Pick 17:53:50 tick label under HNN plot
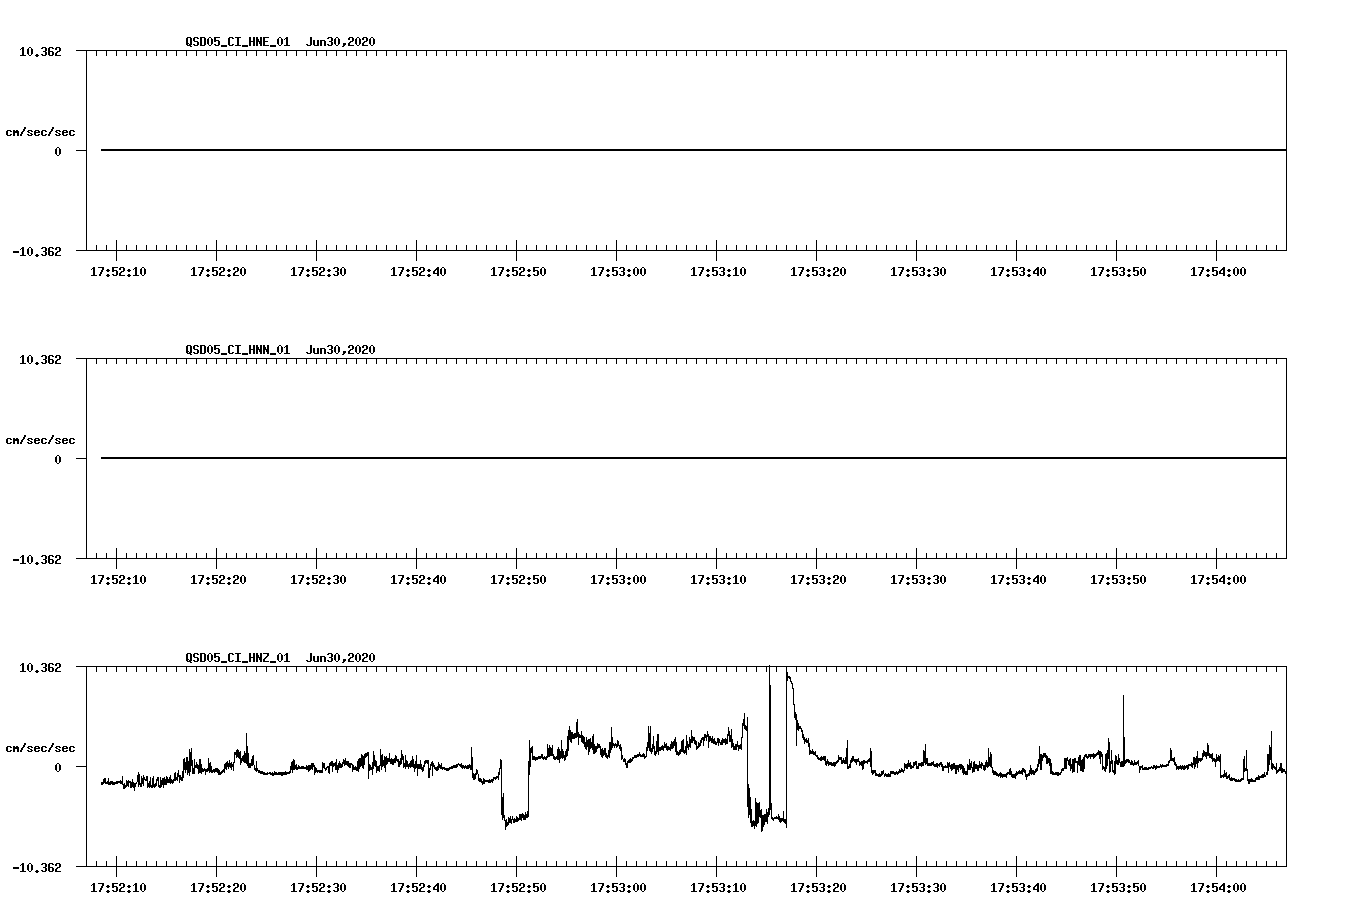Viewport: 1358px width, 924px height. point(1118,580)
